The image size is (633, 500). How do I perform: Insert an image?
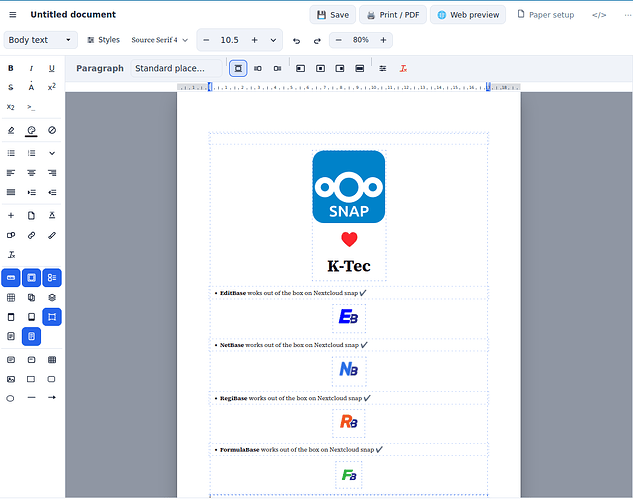coord(11,379)
